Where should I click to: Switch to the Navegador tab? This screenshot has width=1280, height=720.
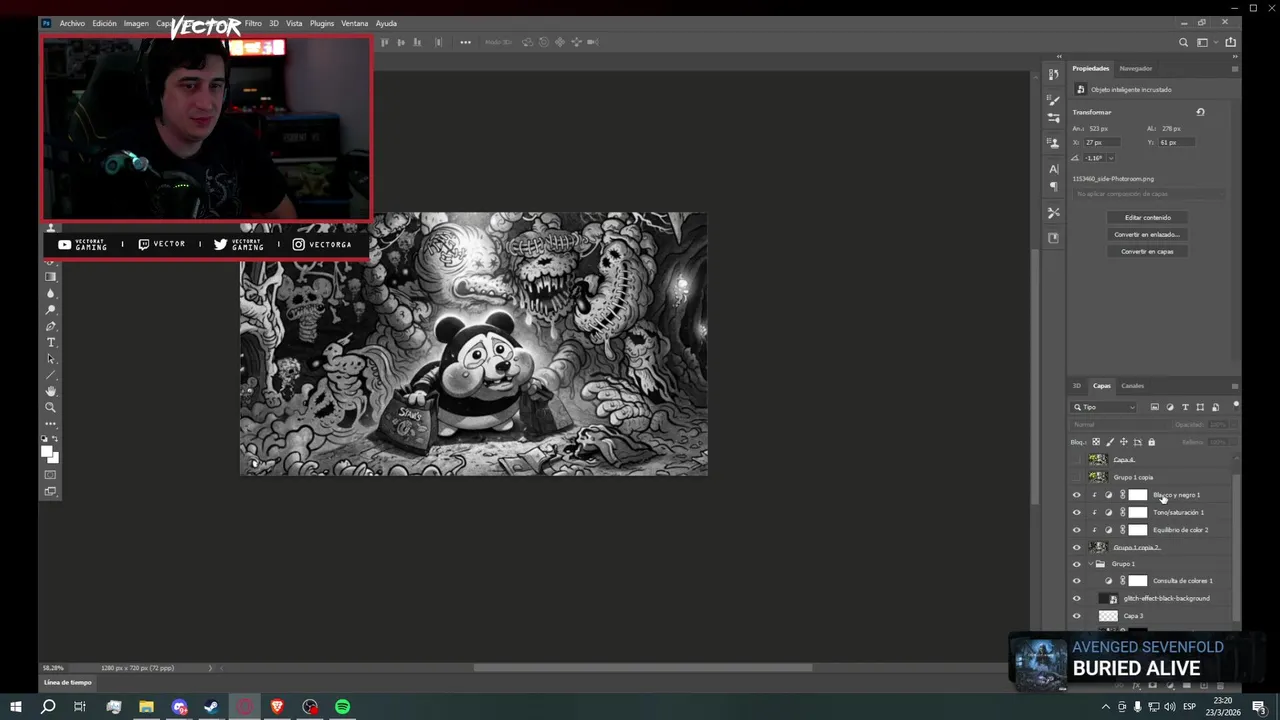point(1136,68)
